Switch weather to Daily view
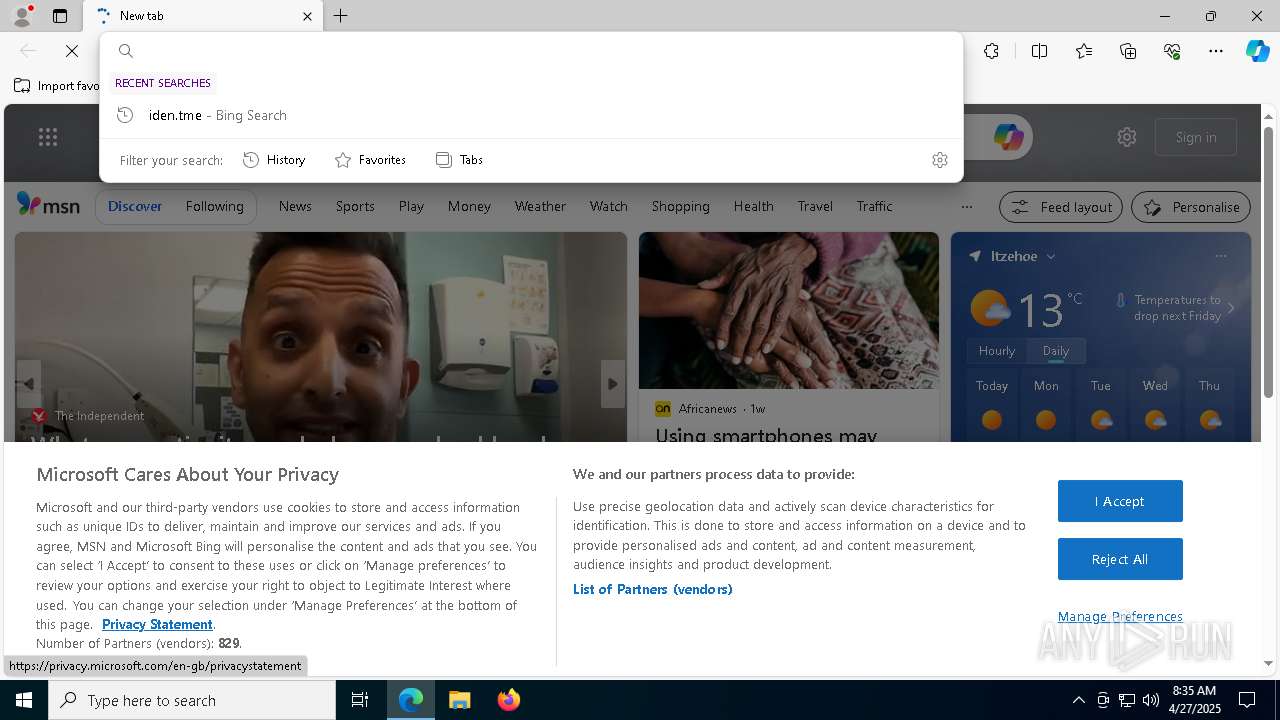The height and width of the screenshot is (720, 1280). [x=1055, y=351]
